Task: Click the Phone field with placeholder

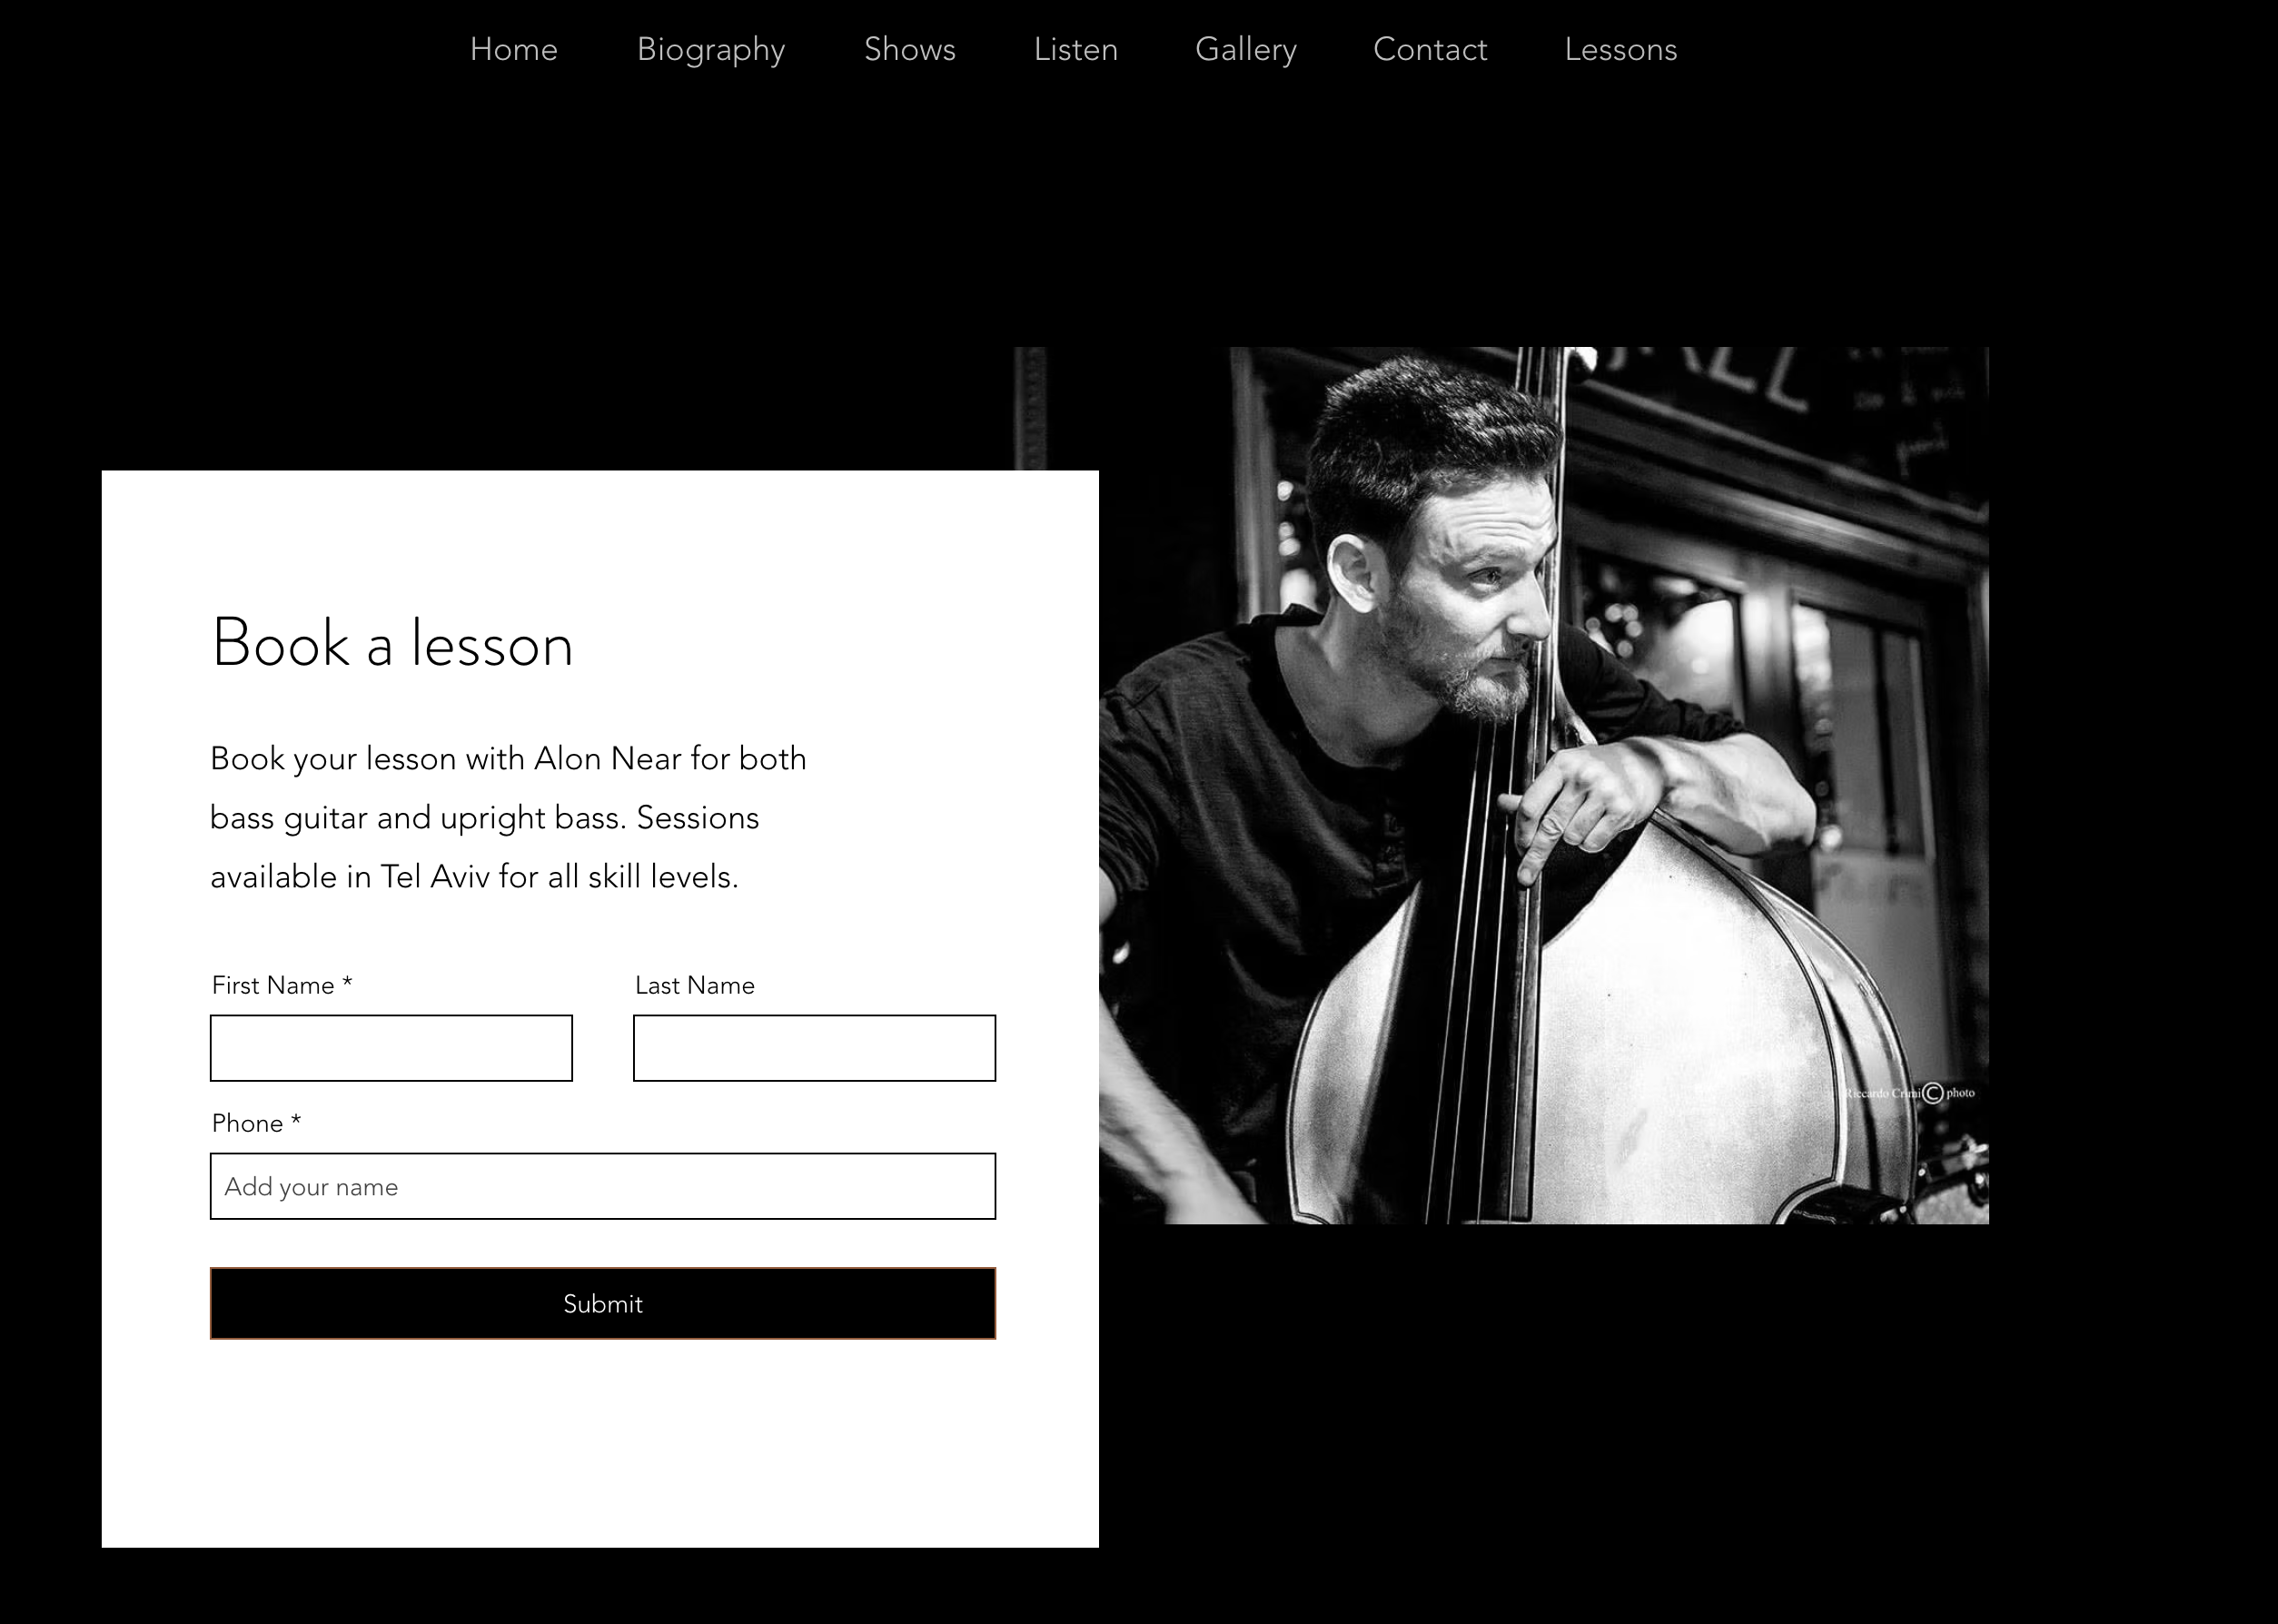Action: click(603, 1186)
